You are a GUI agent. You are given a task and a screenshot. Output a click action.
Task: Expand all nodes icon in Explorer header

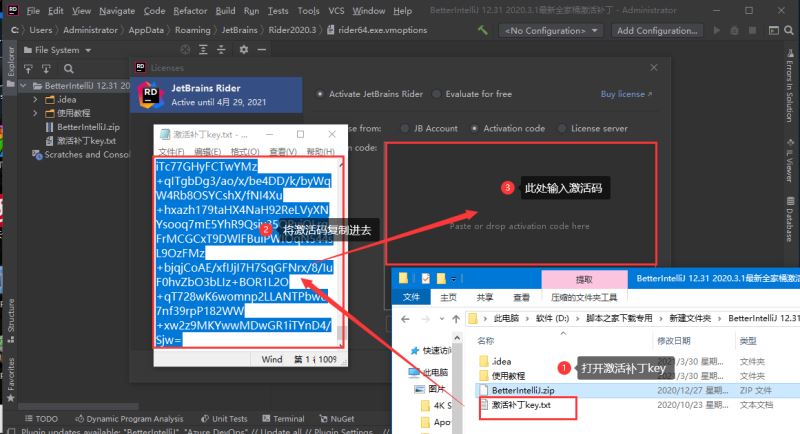[203, 49]
